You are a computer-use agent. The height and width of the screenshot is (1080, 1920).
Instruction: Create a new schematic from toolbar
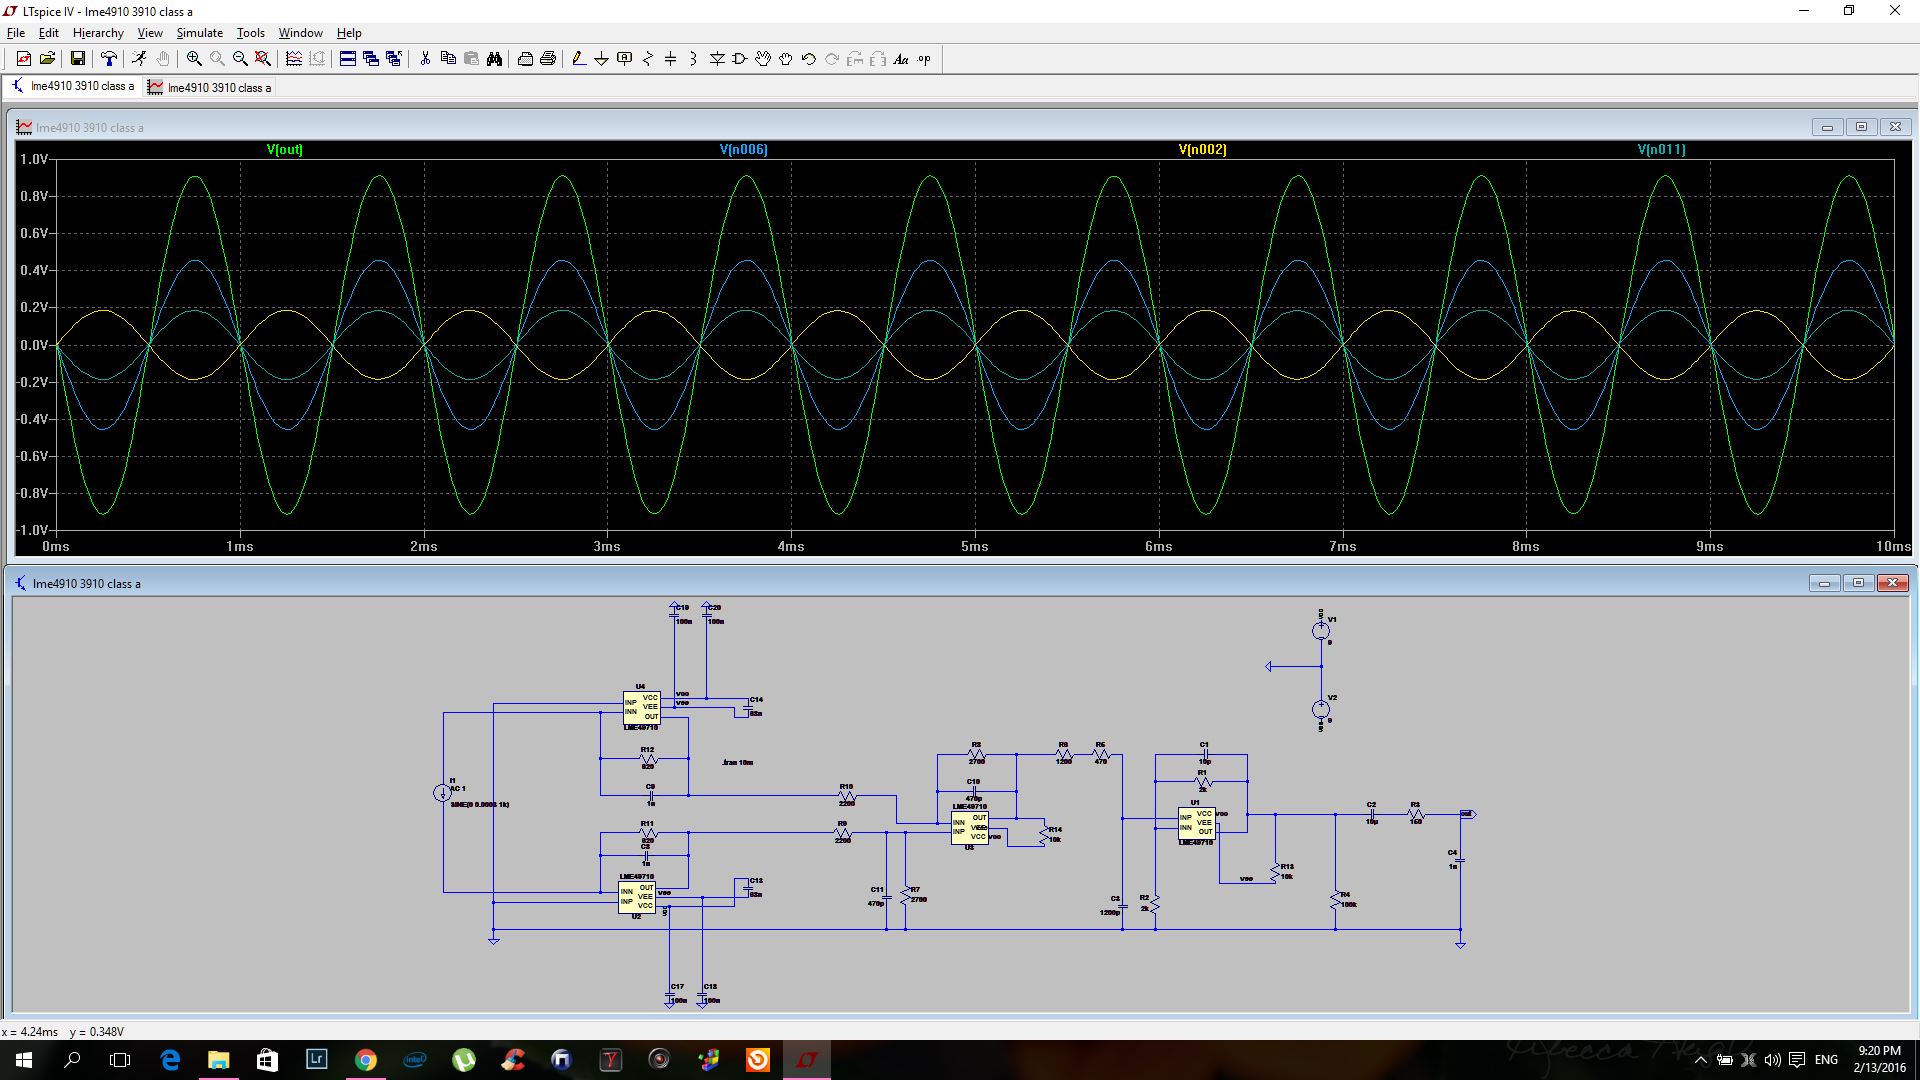[x=24, y=59]
